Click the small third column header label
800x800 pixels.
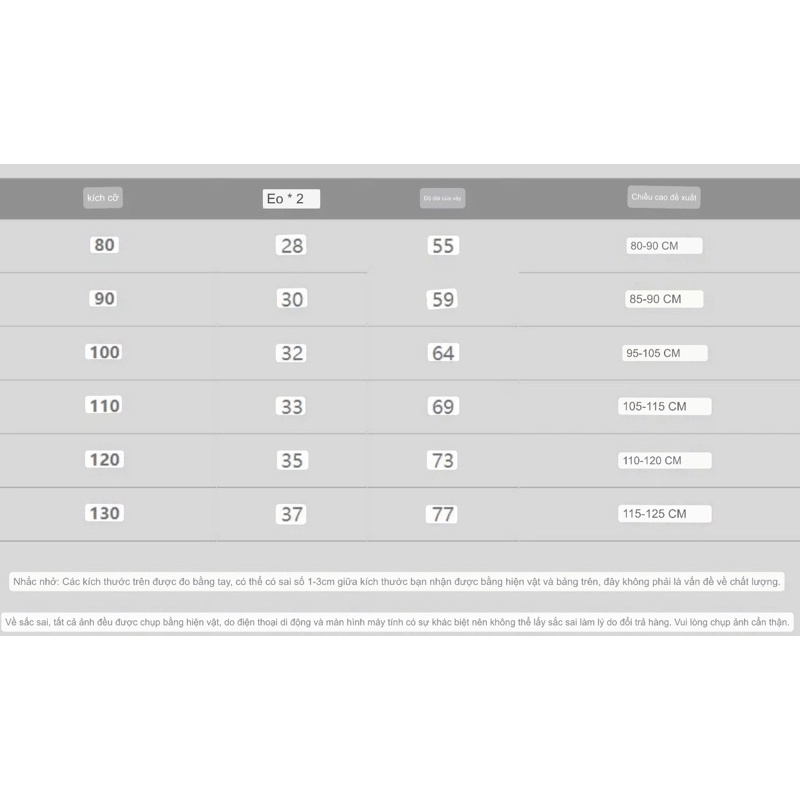pos(442,199)
